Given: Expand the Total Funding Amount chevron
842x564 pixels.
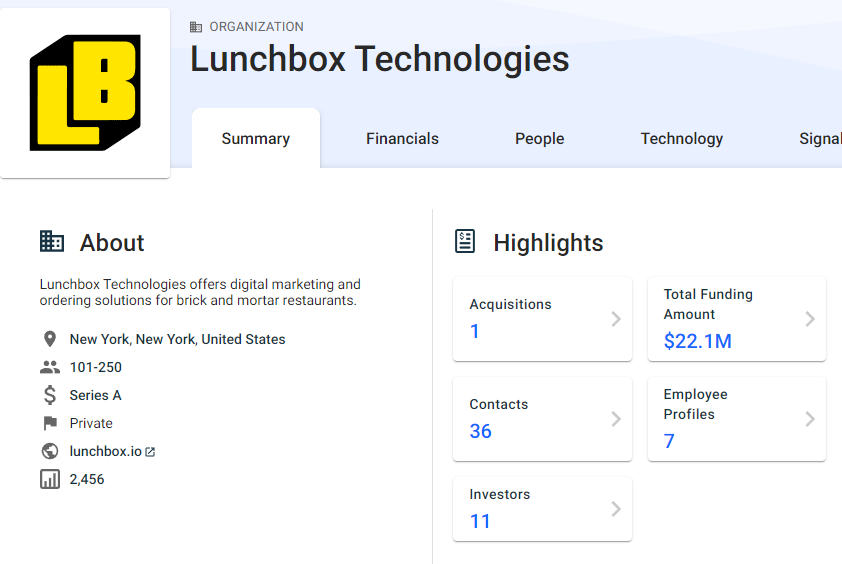Looking at the screenshot, I should click(810, 319).
